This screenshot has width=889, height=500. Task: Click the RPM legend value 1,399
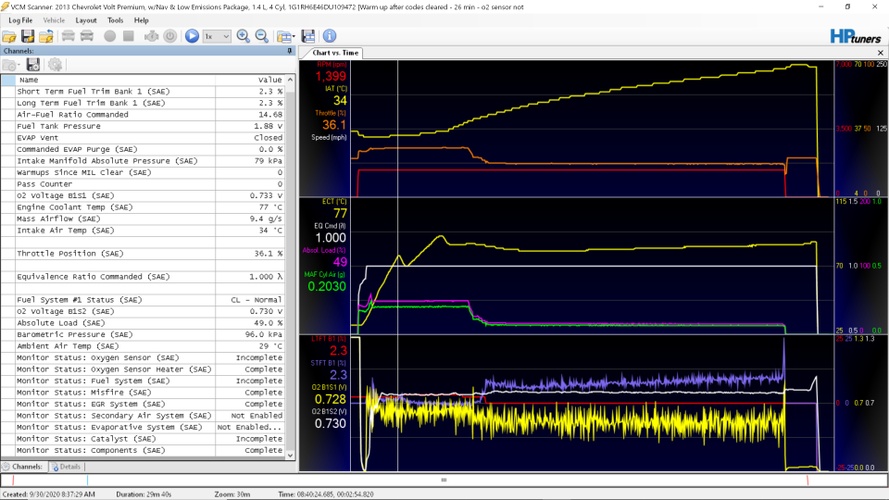click(331, 77)
